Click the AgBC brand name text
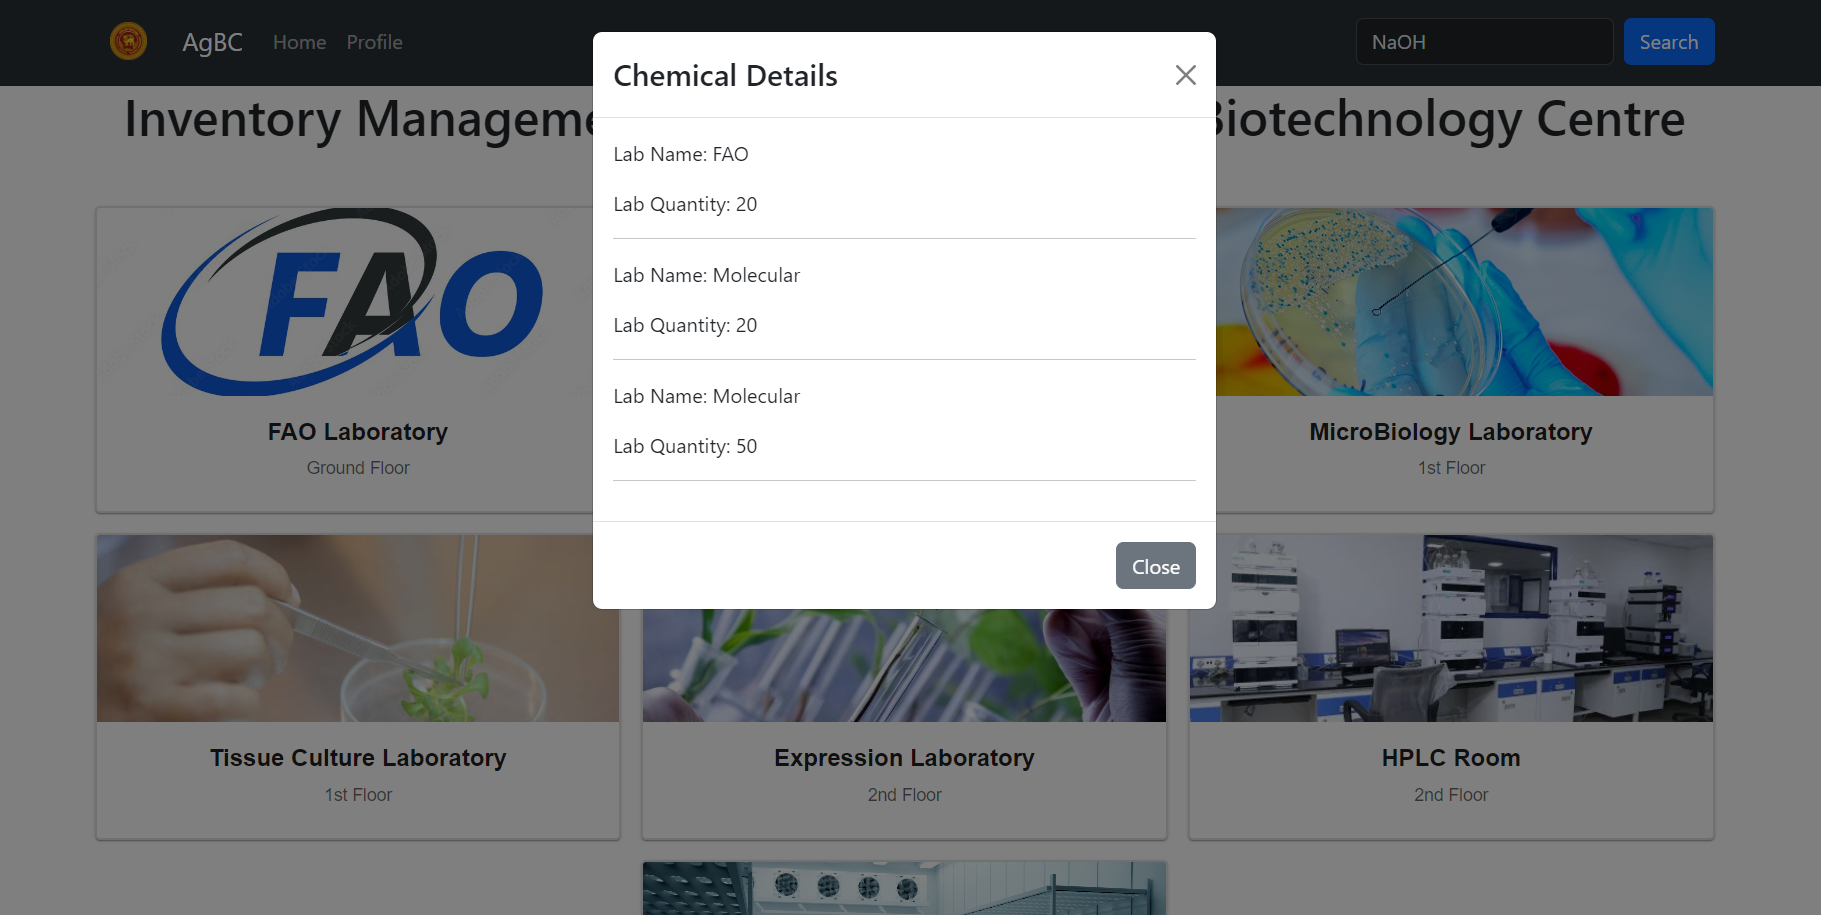1821x915 pixels. (x=212, y=42)
